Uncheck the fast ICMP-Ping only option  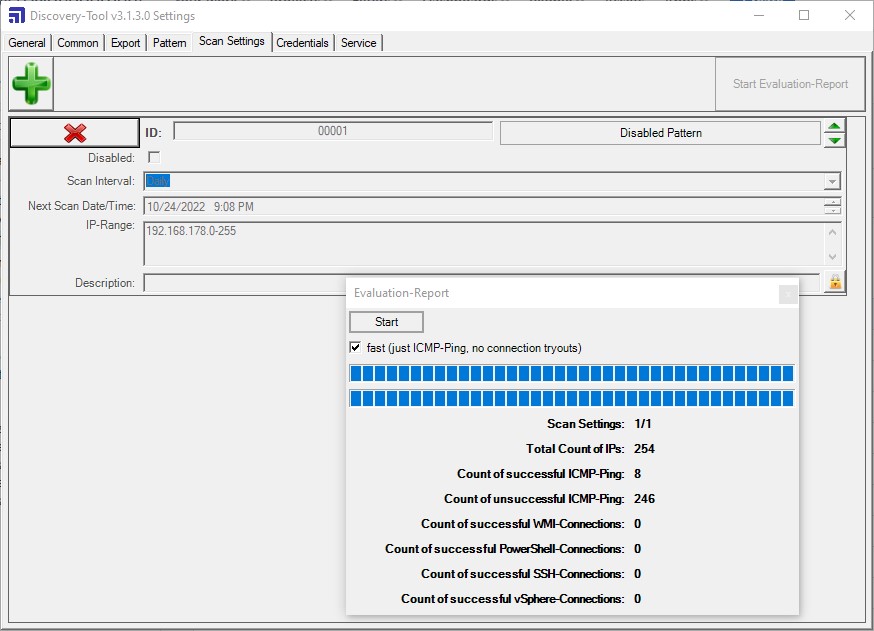pyautogui.click(x=355, y=347)
